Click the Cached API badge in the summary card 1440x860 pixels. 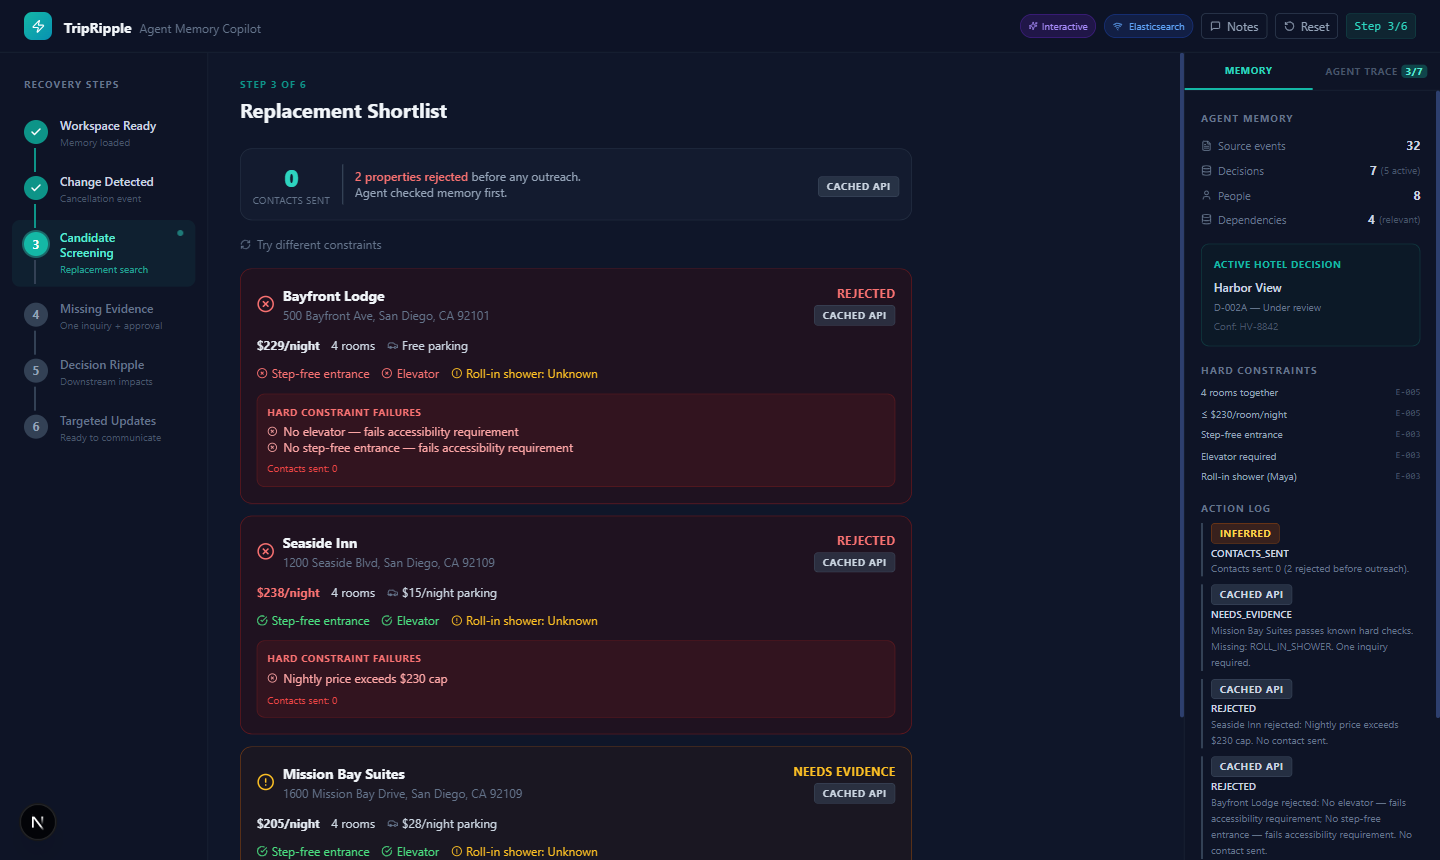(858, 187)
